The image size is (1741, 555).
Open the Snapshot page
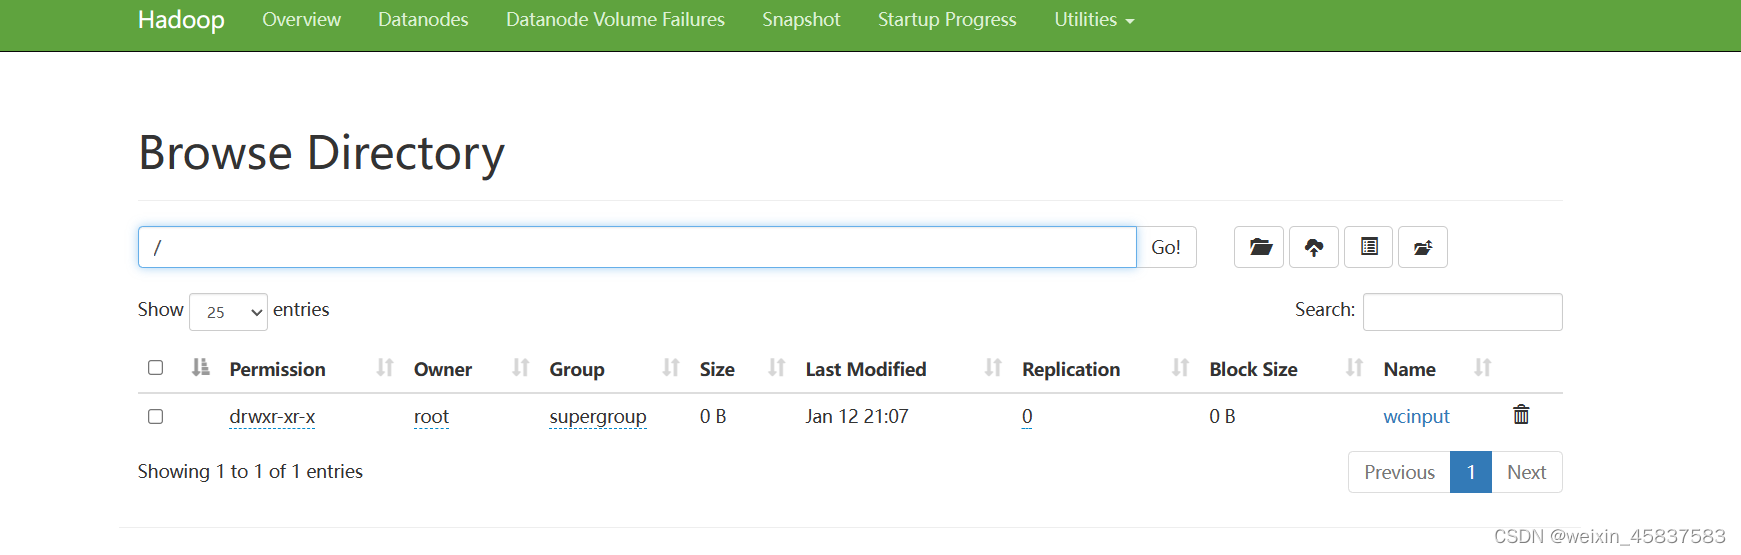point(801,20)
